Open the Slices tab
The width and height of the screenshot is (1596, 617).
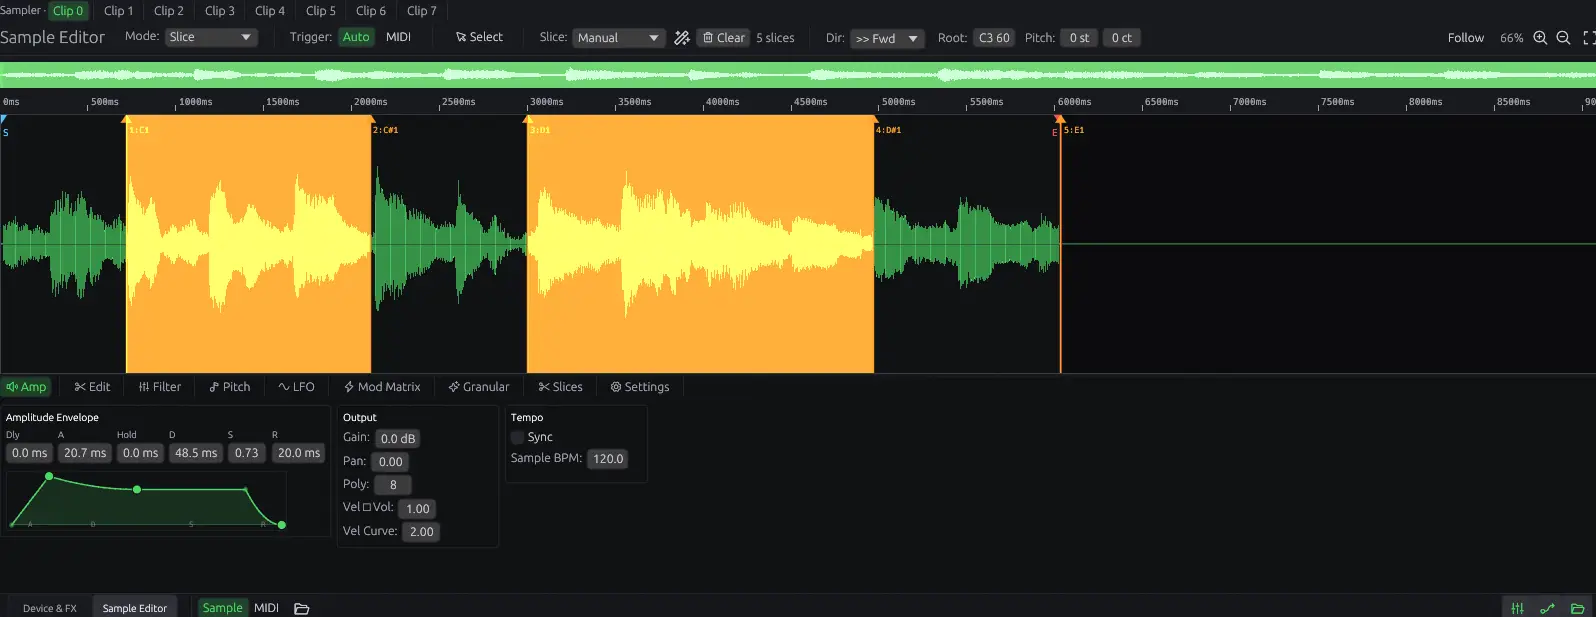point(560,387)
